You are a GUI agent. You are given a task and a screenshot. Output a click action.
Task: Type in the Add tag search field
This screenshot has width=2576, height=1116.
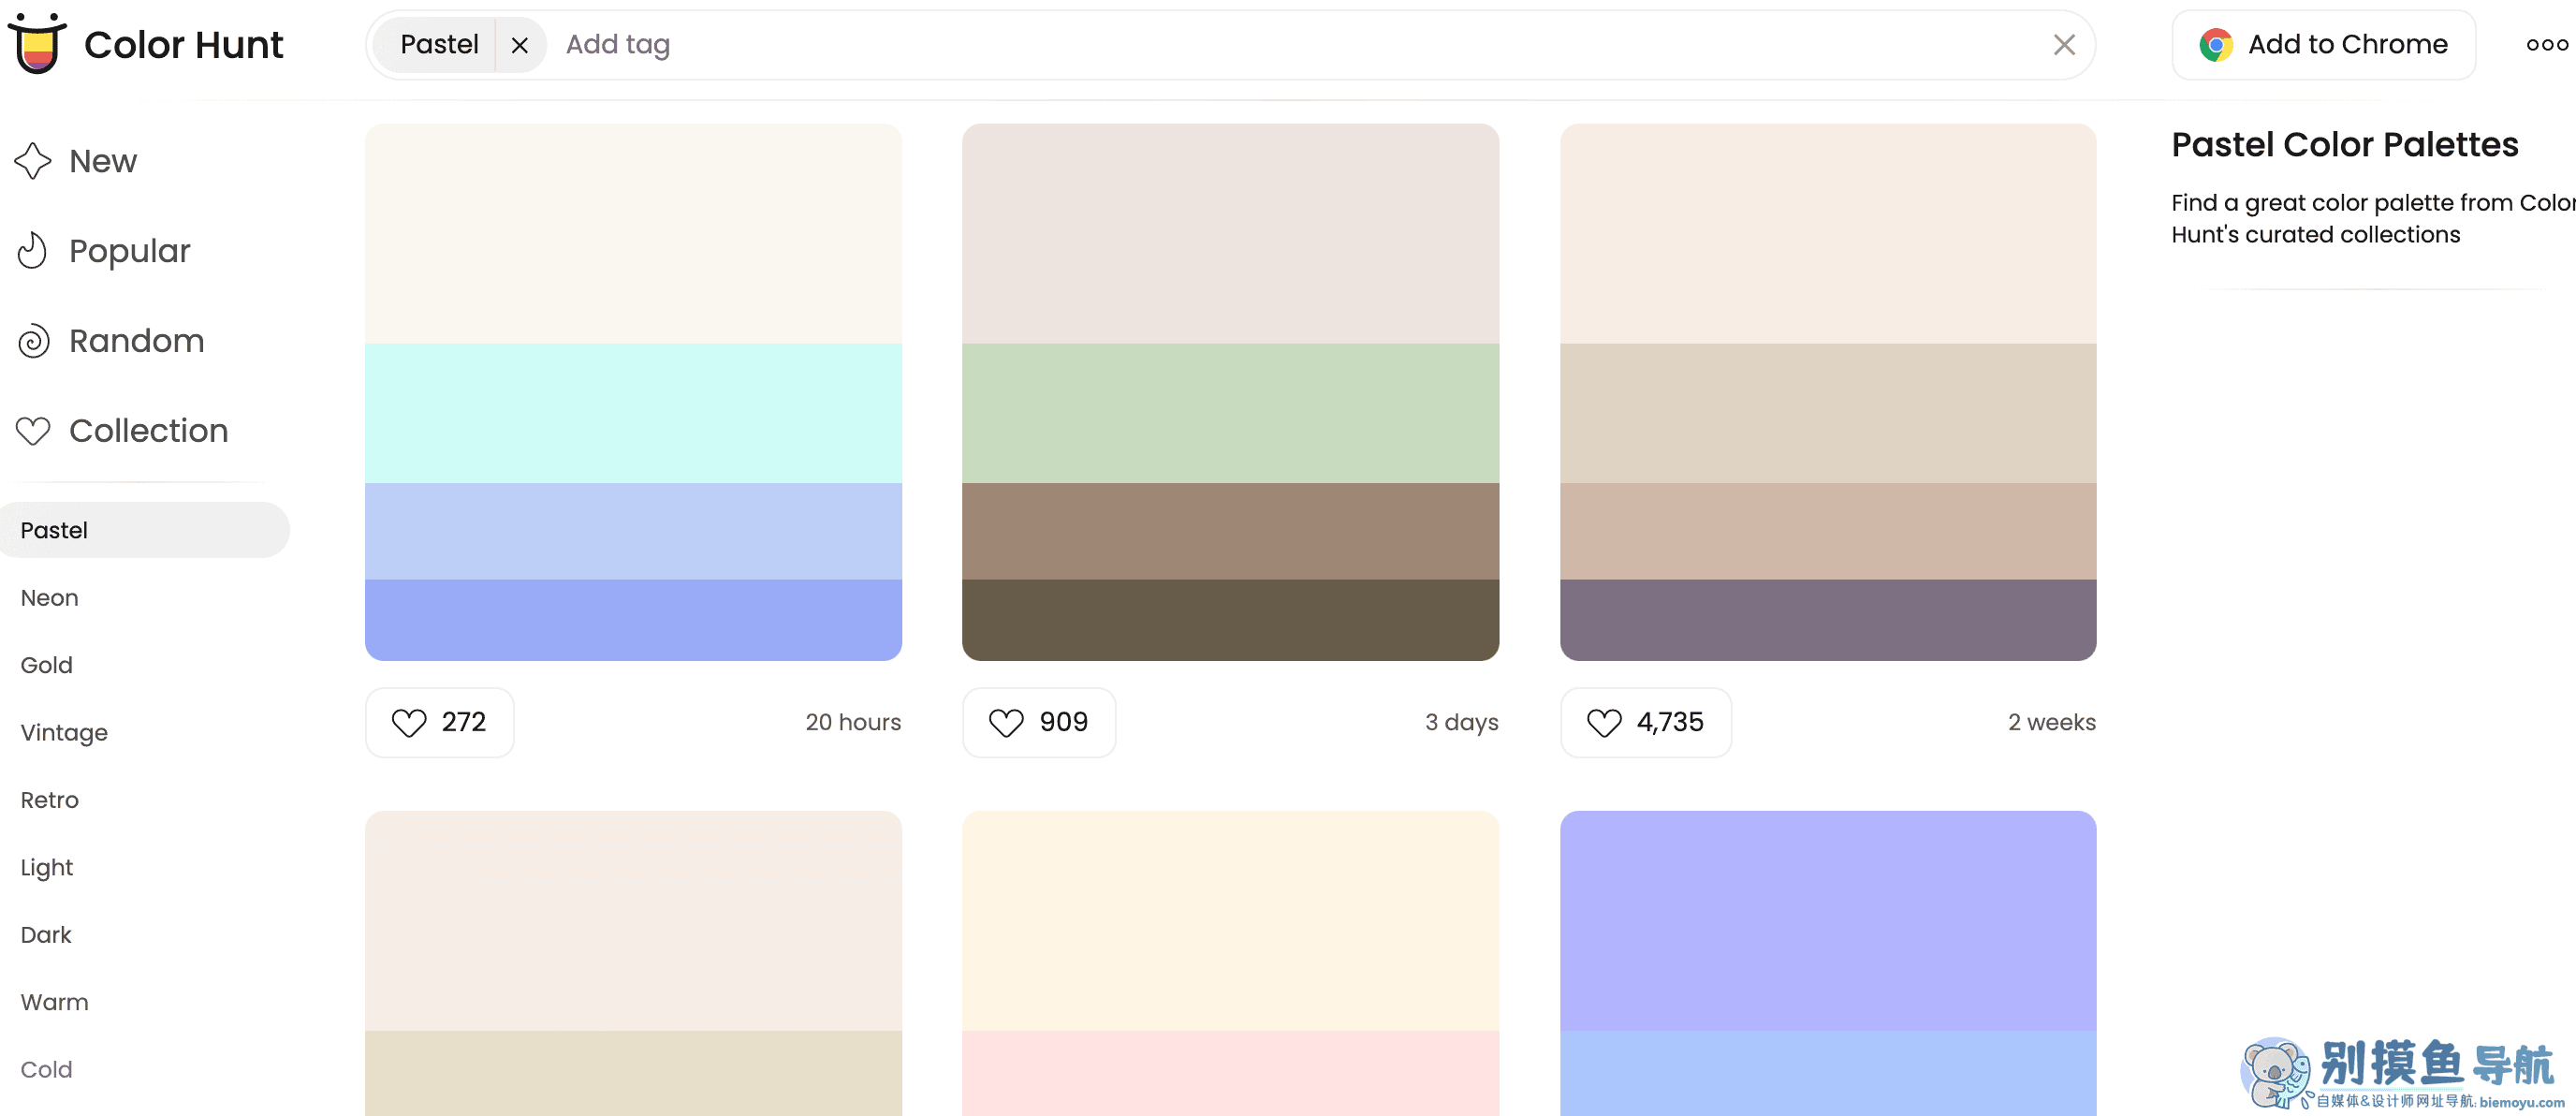[x=1200, y=45]
